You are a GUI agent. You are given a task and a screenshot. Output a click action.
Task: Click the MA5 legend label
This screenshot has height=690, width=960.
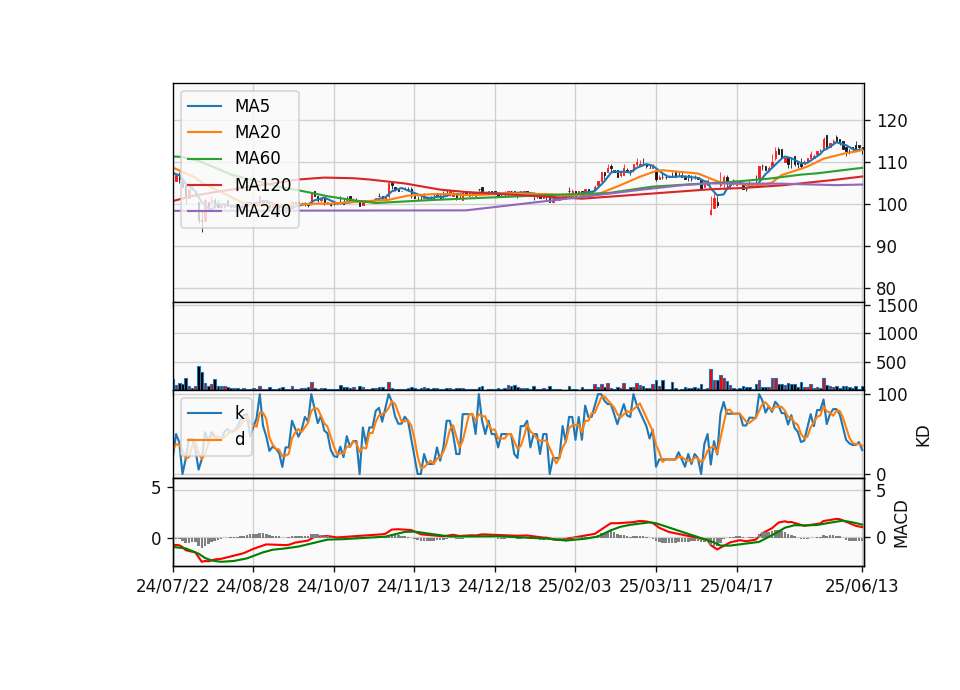[252, 106]
